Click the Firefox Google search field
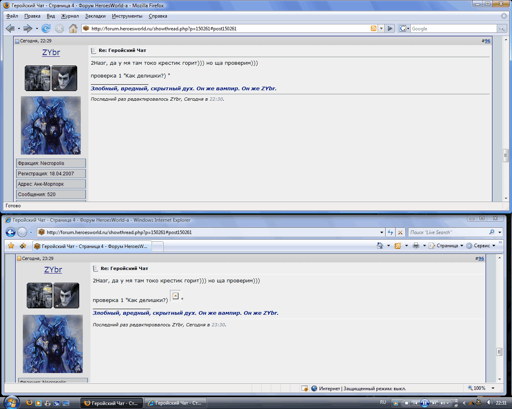The width and height of the screenshot is (512, 409). point(453,29)
